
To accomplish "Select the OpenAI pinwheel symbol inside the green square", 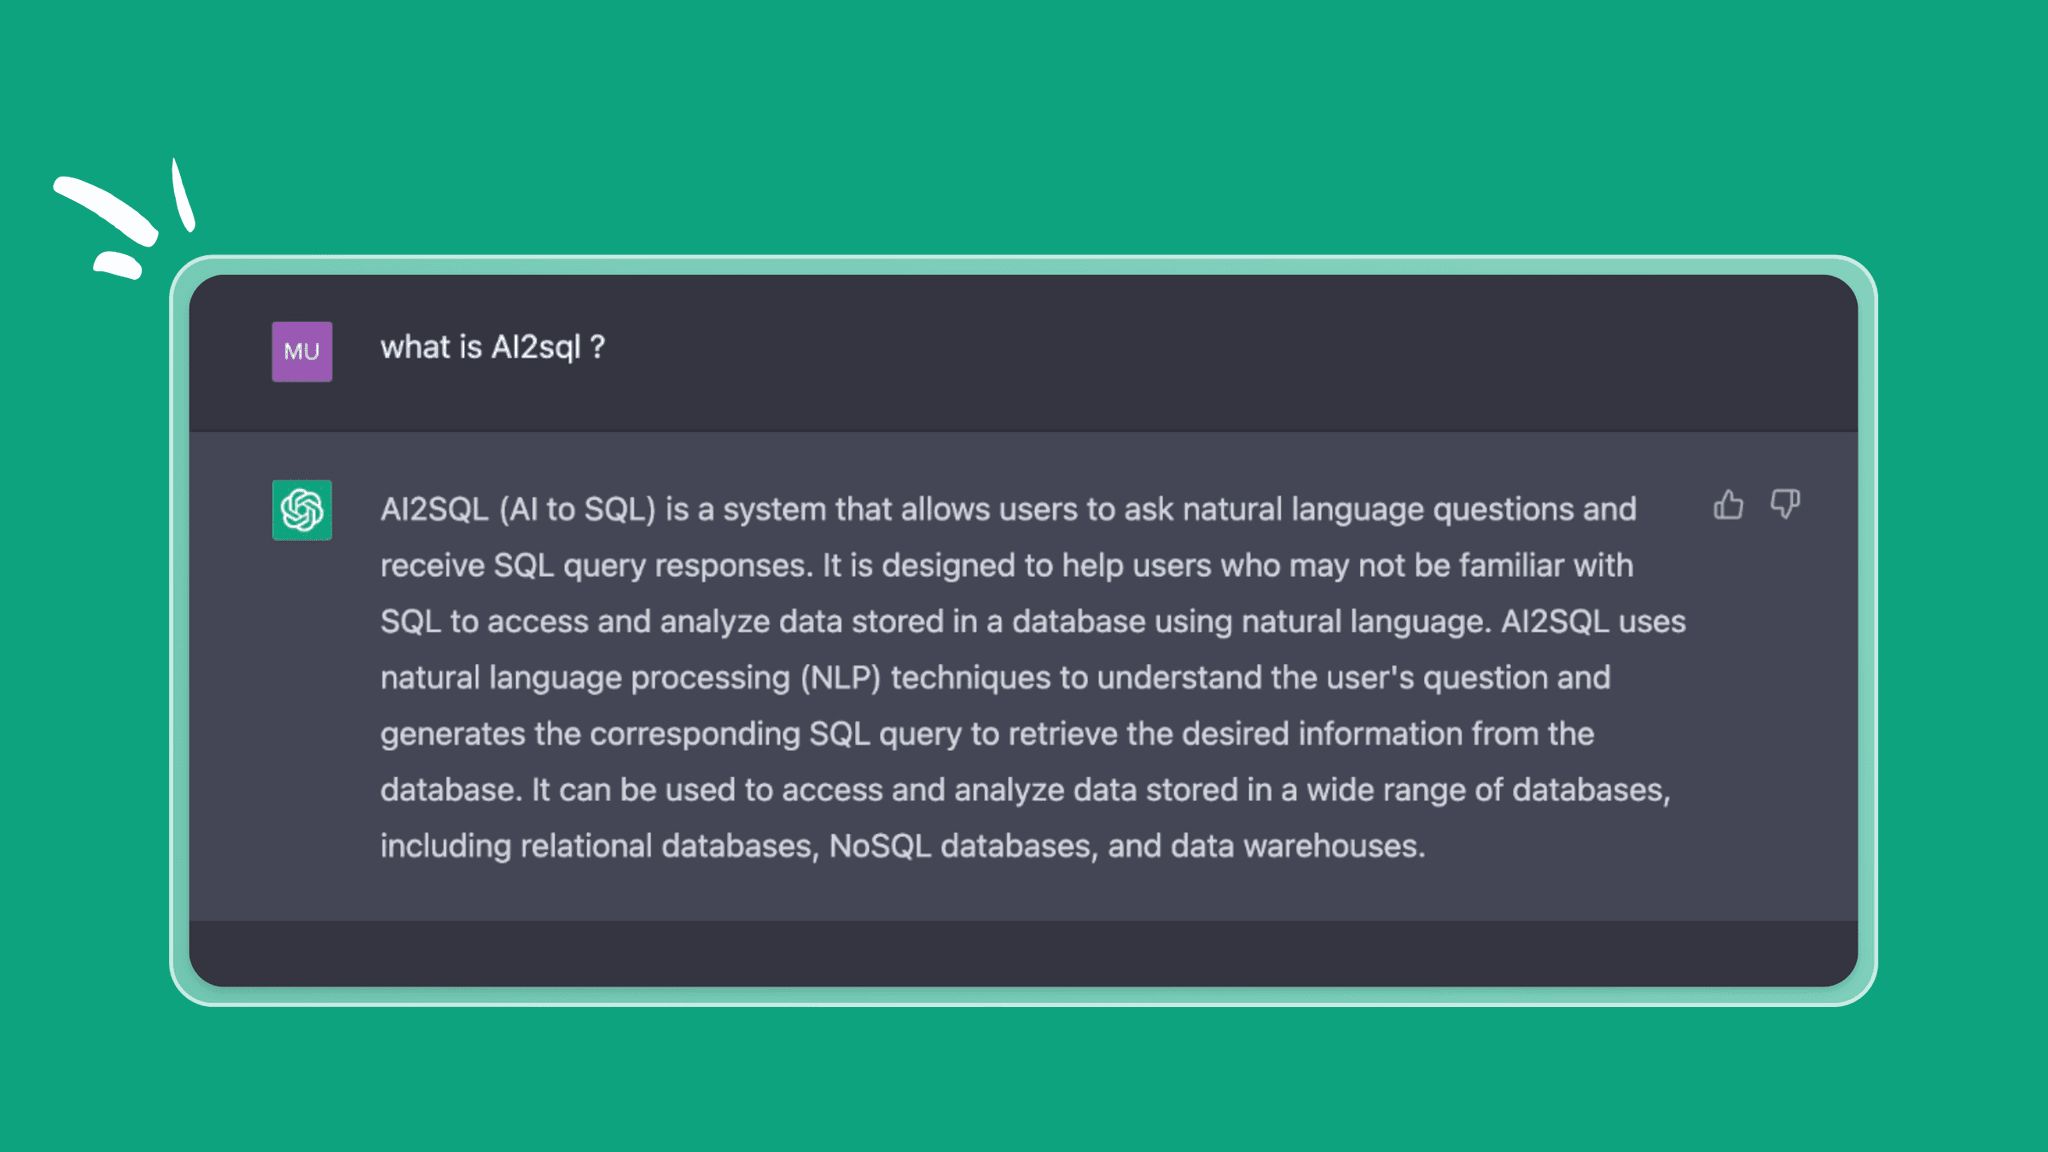I will pyautogui.click(x=301, y=510).
